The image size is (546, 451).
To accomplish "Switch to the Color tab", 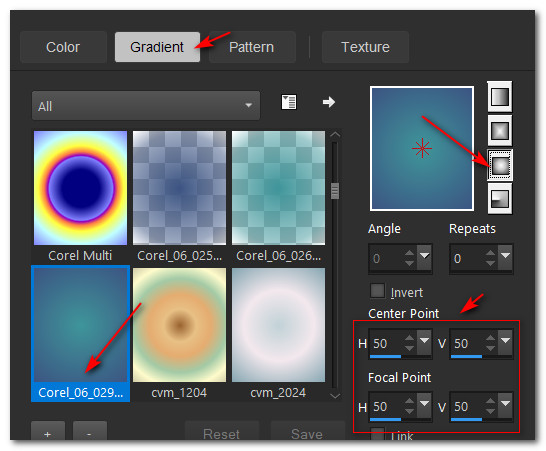I will (63, 47).
